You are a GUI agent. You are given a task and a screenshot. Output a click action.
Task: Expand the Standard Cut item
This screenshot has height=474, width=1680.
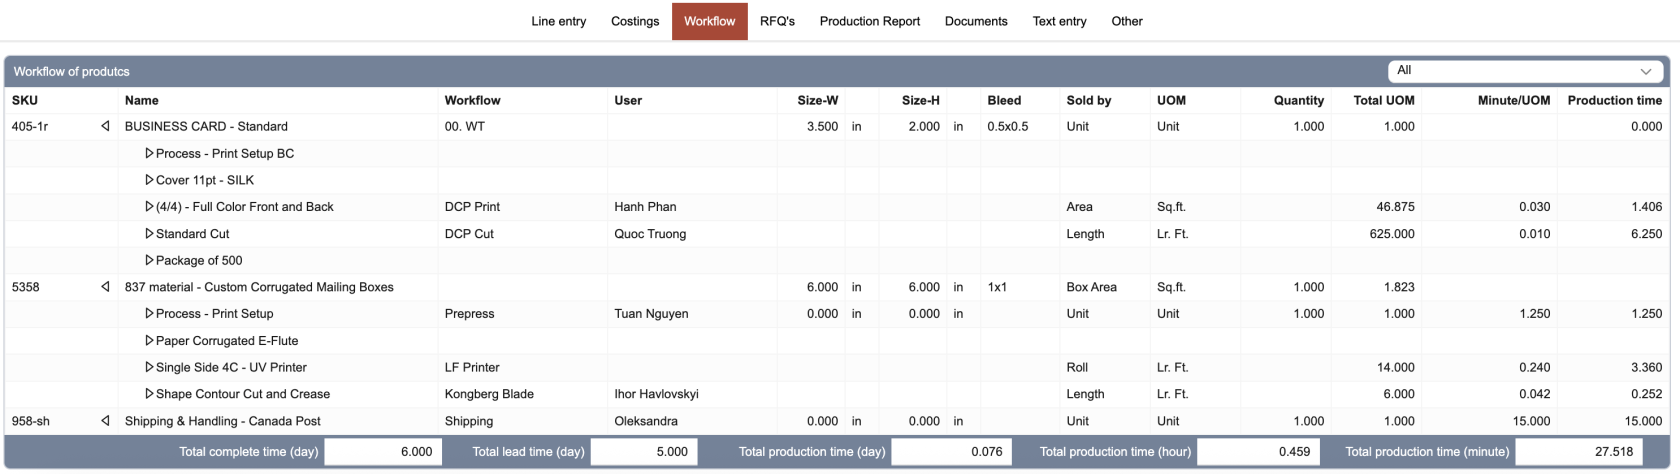(x=149, y=234)
